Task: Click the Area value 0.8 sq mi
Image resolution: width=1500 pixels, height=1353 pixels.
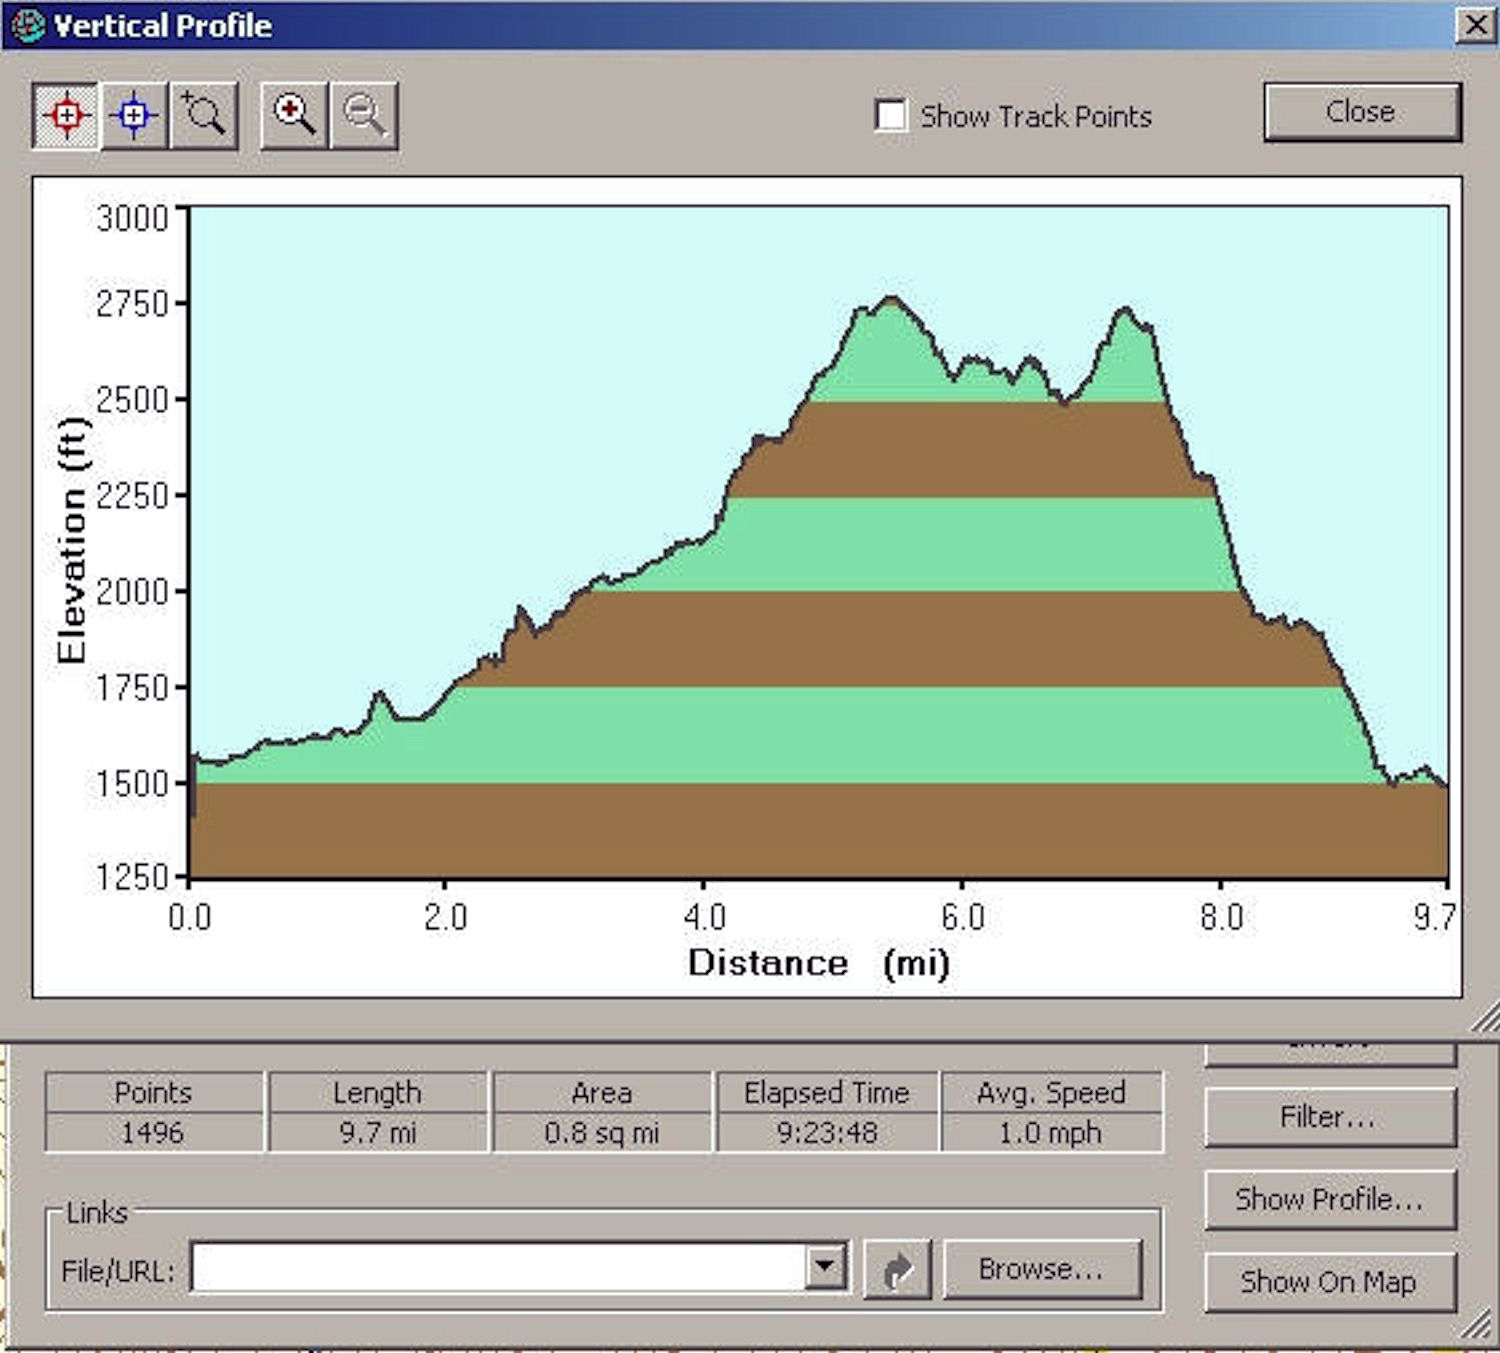Action: coord(602,1133)
